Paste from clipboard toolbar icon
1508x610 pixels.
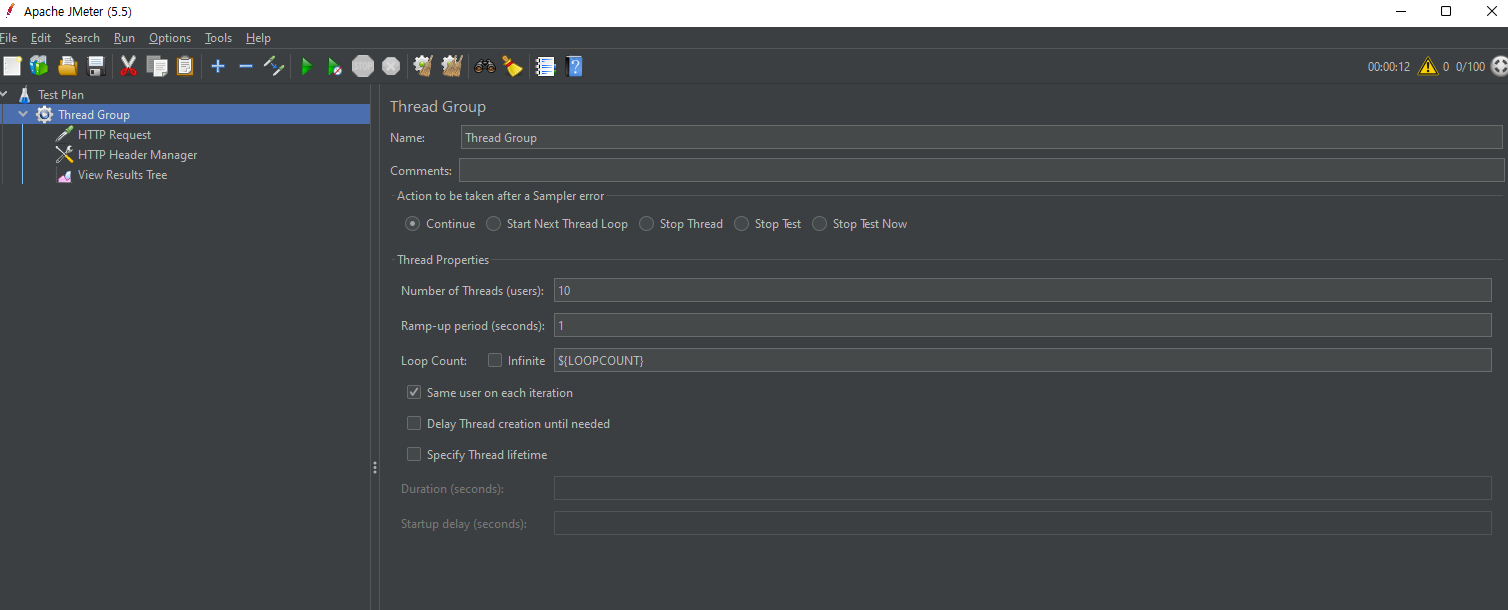pos(185,66)
